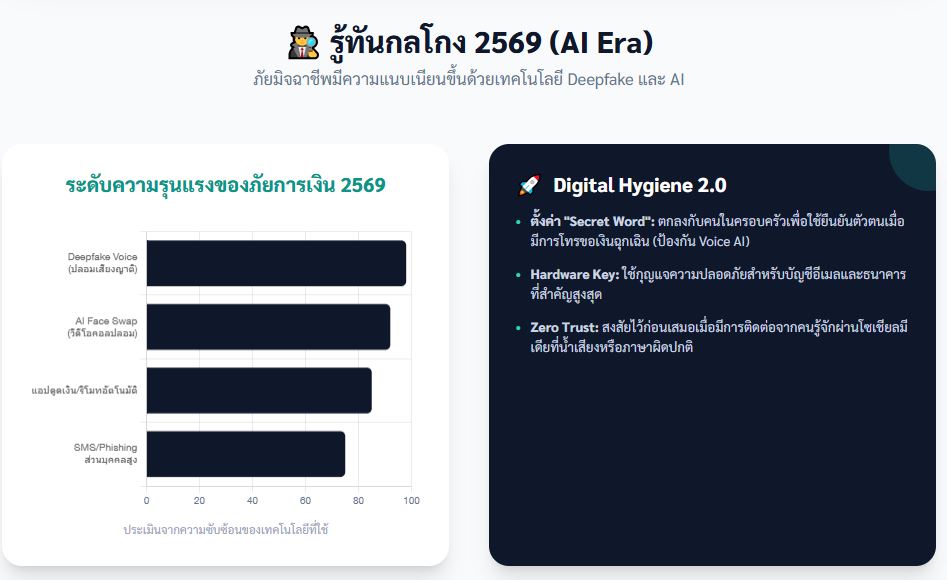Click the bullet dot before Secret Word
The width and height of the screenshot is (947, 580).
[x=518, y=222]
